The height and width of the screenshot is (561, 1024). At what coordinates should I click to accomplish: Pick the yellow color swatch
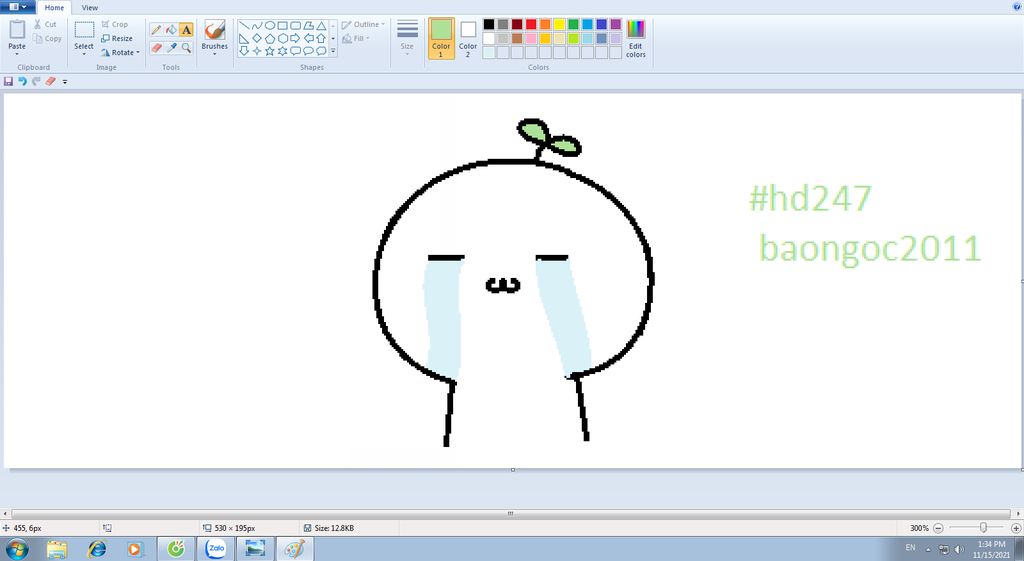pos(559,24)
